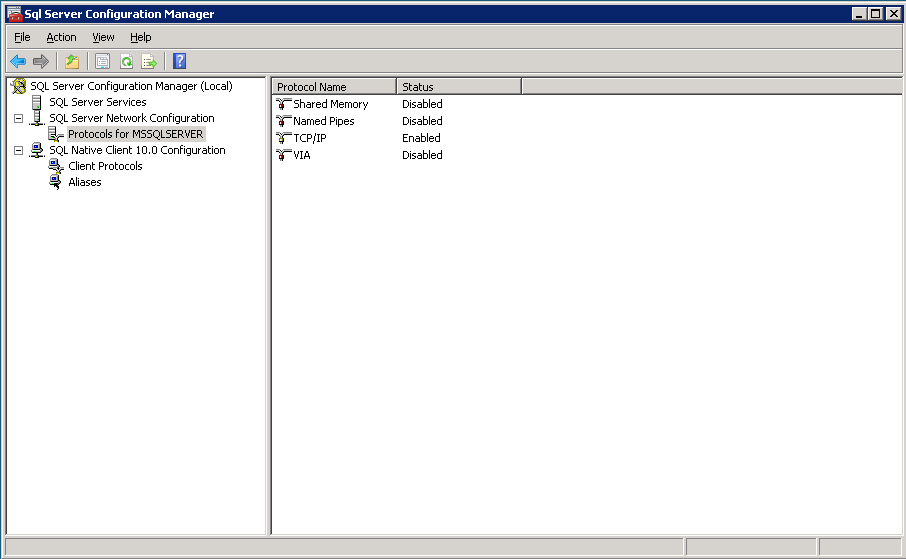The height and width of the screenshot is (559, 906).
Task: Select the Named Pipes protocol row
Action: (324, 121)
